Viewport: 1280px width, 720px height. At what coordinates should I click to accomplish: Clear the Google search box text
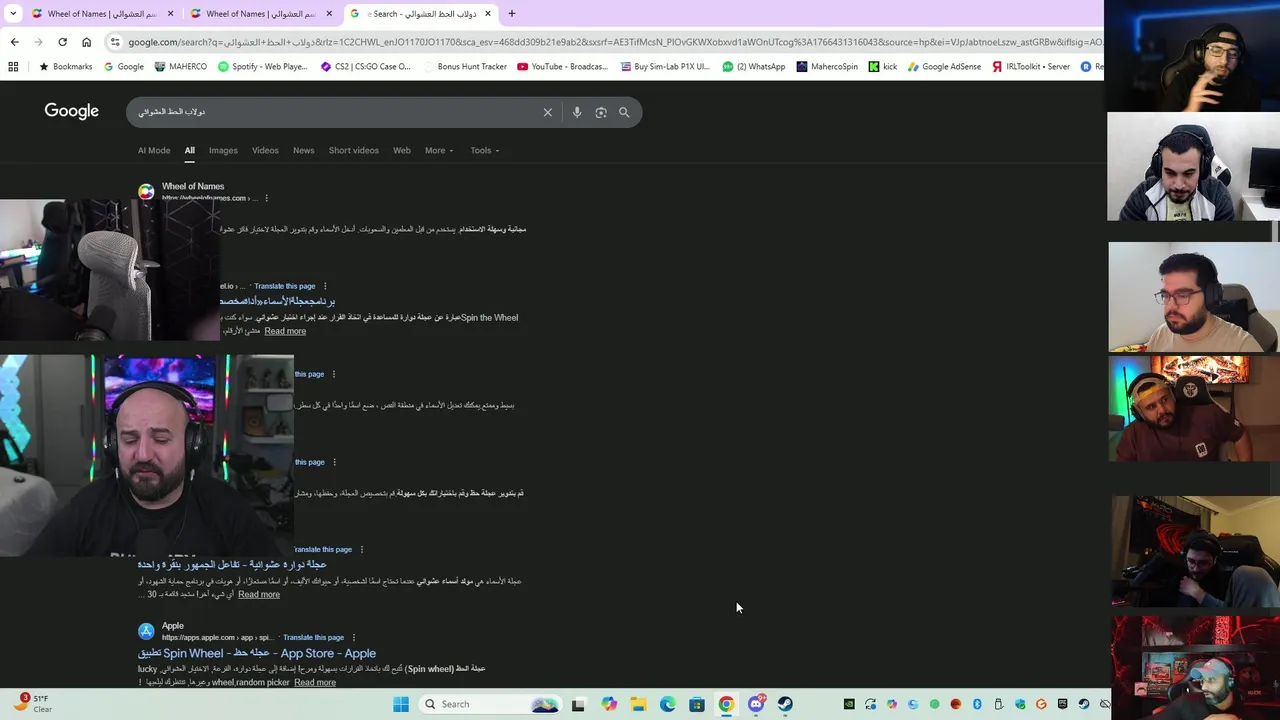pos(547,112)
